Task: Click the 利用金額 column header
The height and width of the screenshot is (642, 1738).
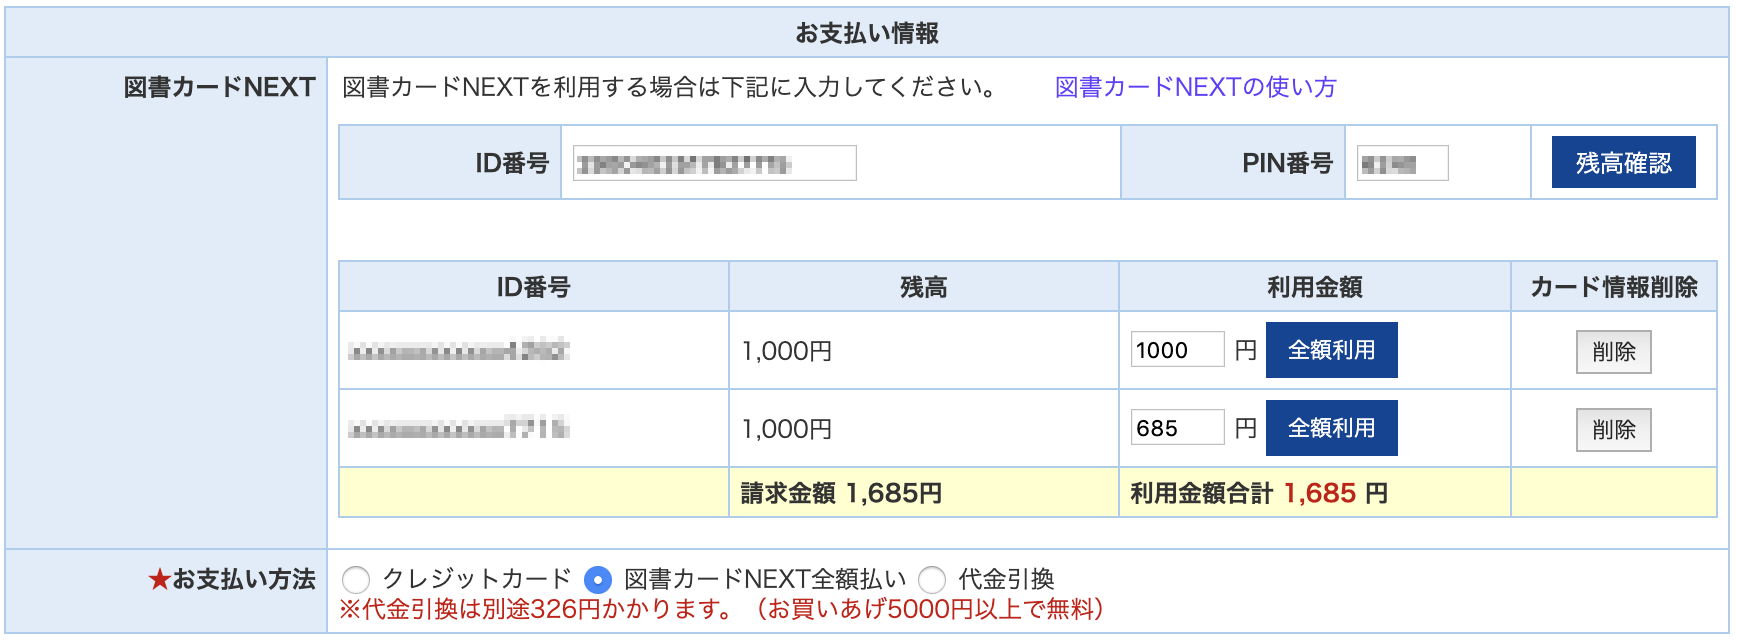Action: click(x=1315, y=287)
